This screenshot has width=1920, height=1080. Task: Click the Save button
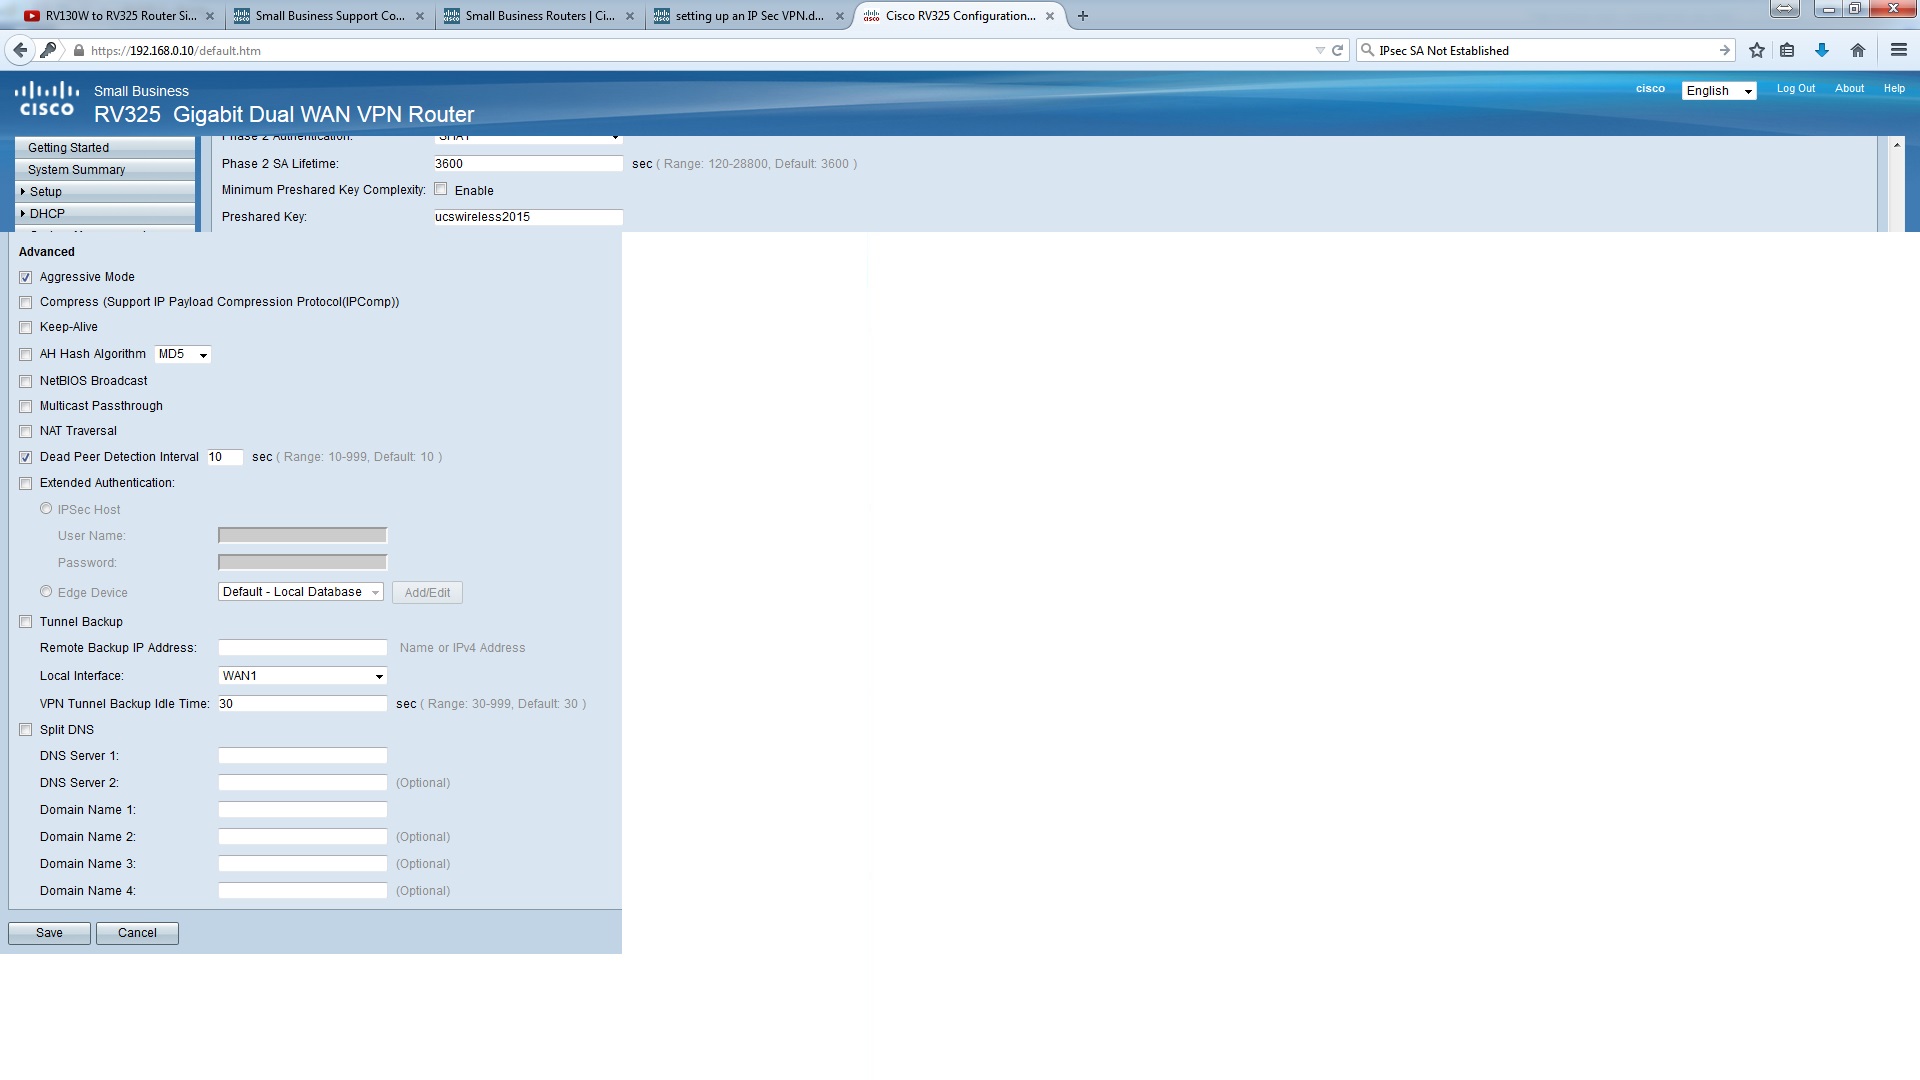(x=49, y=933)
